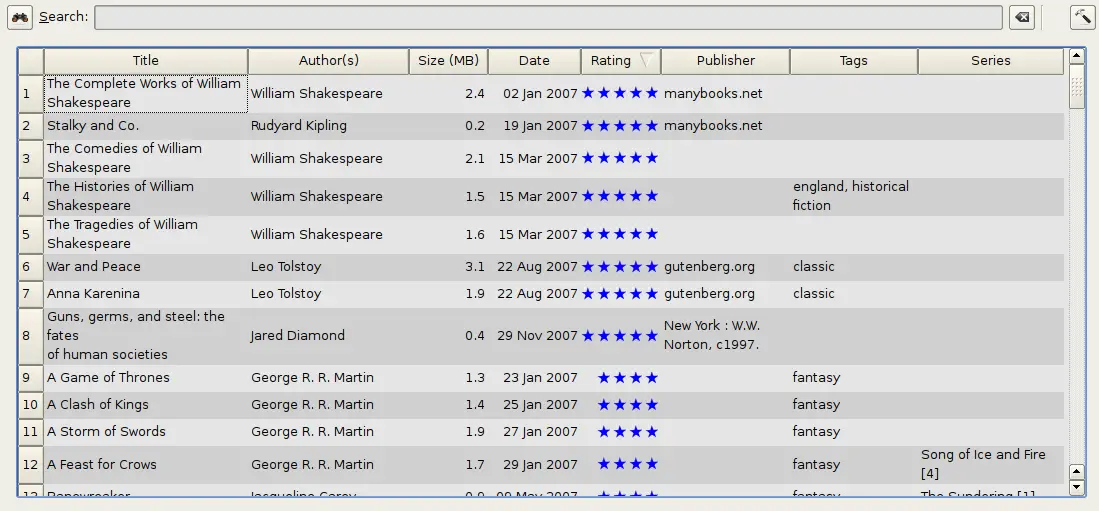The height and width of the screenshot is (511, 1099).
Task: Select 'The Complete Works of William Shakespeare' title
Action: [x=146, y=93]
